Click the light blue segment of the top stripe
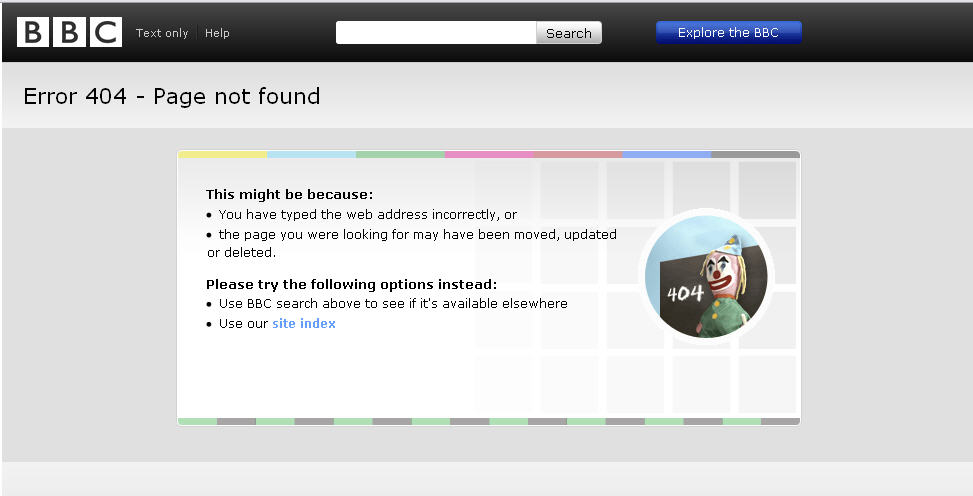 point(311,154)
